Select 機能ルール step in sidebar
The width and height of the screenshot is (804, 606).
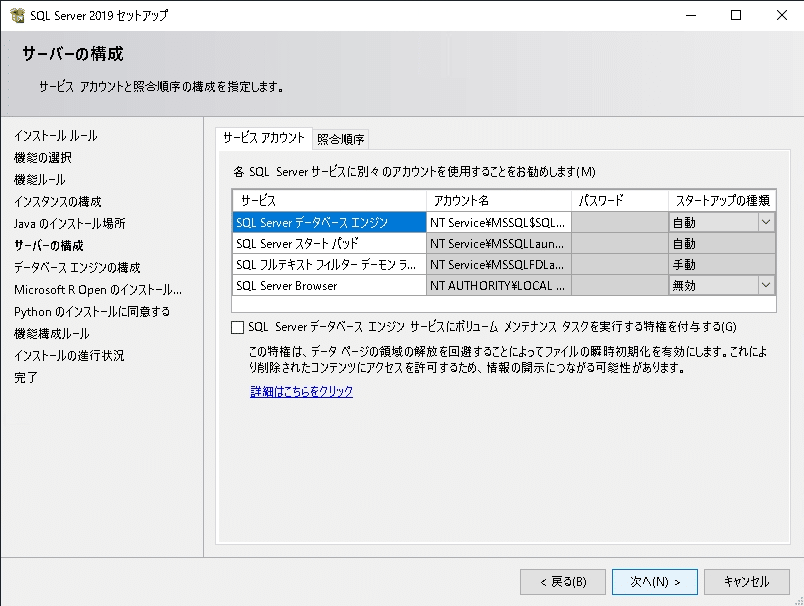40,180
